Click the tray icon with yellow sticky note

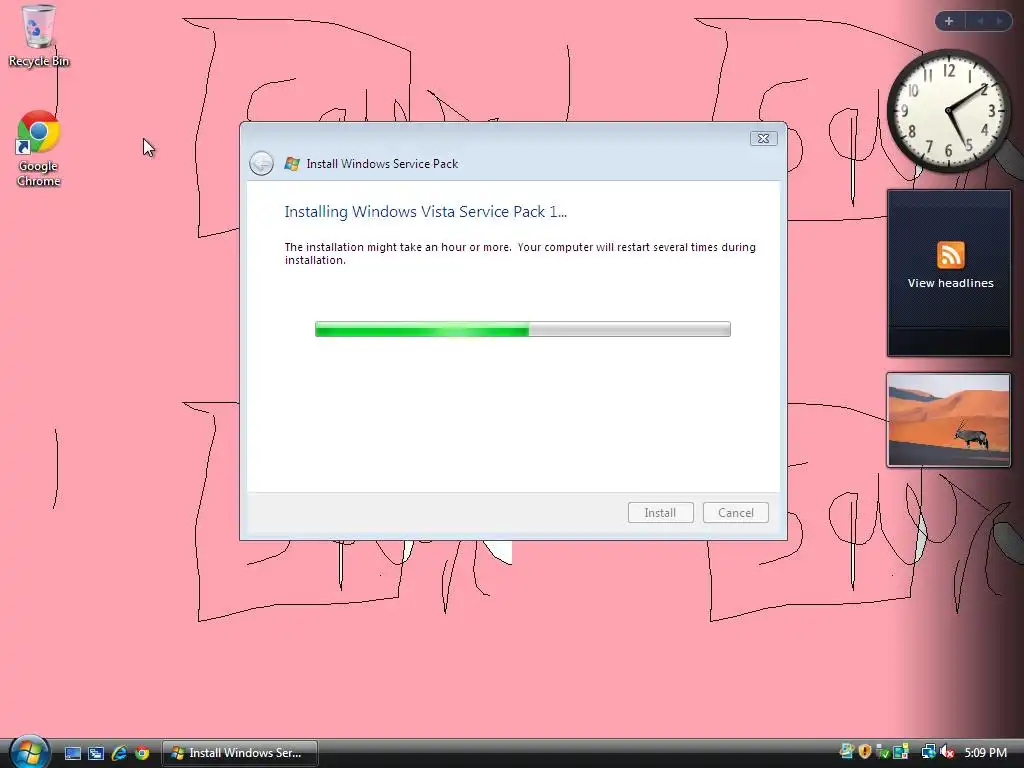tap(901, 752)
